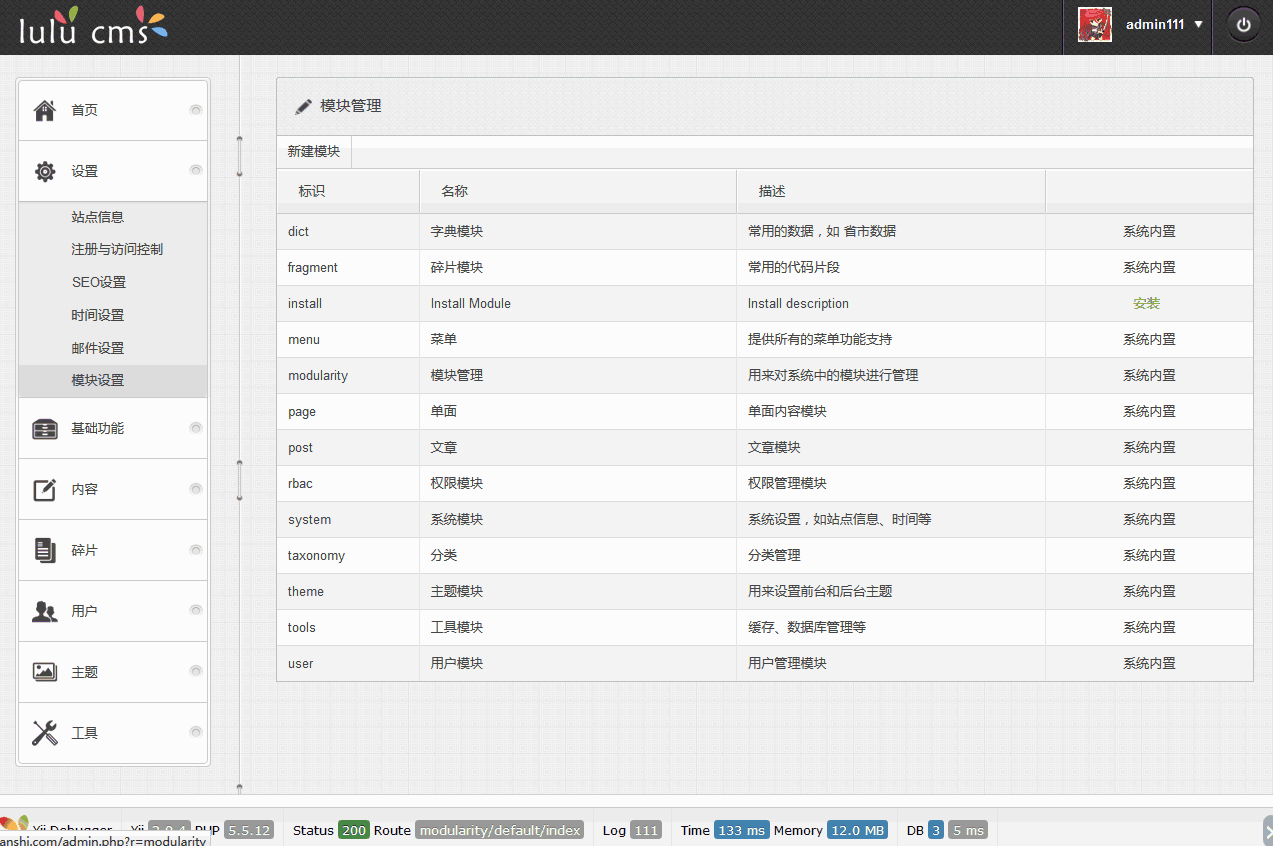Click the 新建模块 button

tap(314, 152)
